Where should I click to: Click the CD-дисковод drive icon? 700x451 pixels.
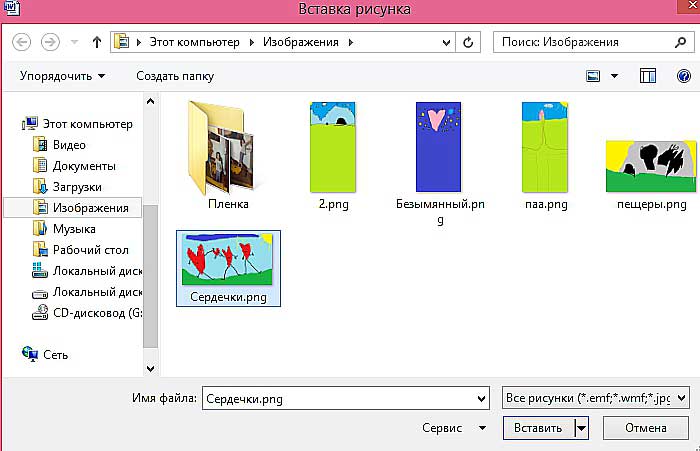[40, 312]
